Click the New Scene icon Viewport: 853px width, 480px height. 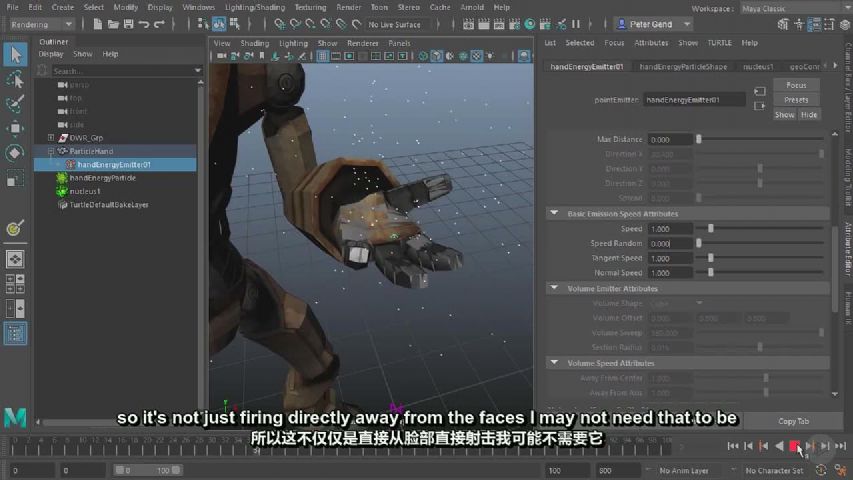click(97, 24)
